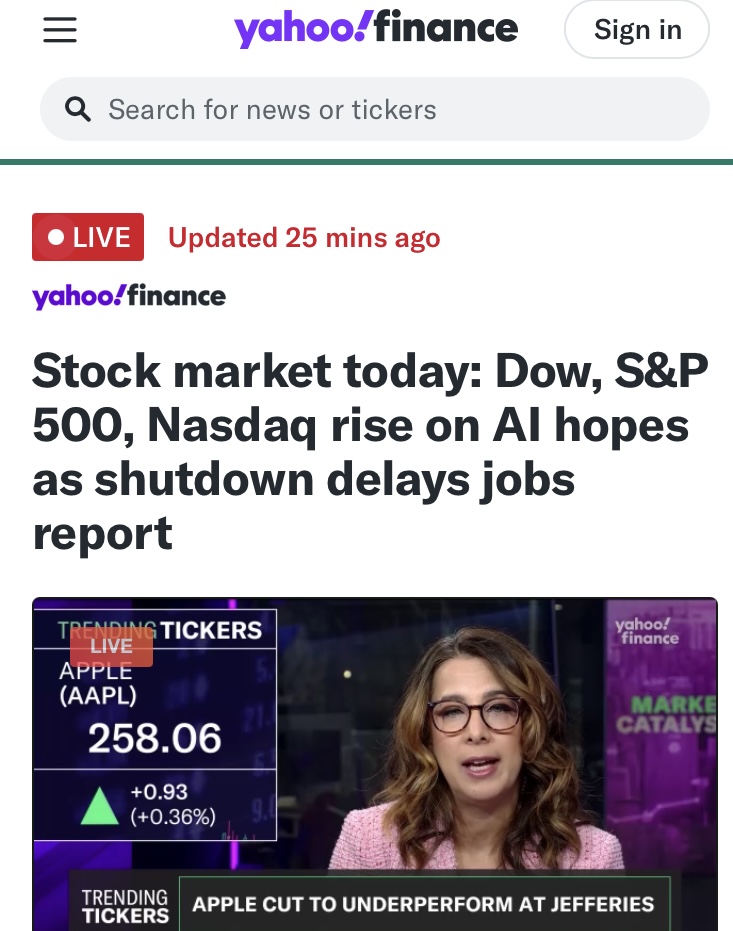Open the 'Stock market today' headline article
Screen dimensions: 733x931
coord(370,452)
